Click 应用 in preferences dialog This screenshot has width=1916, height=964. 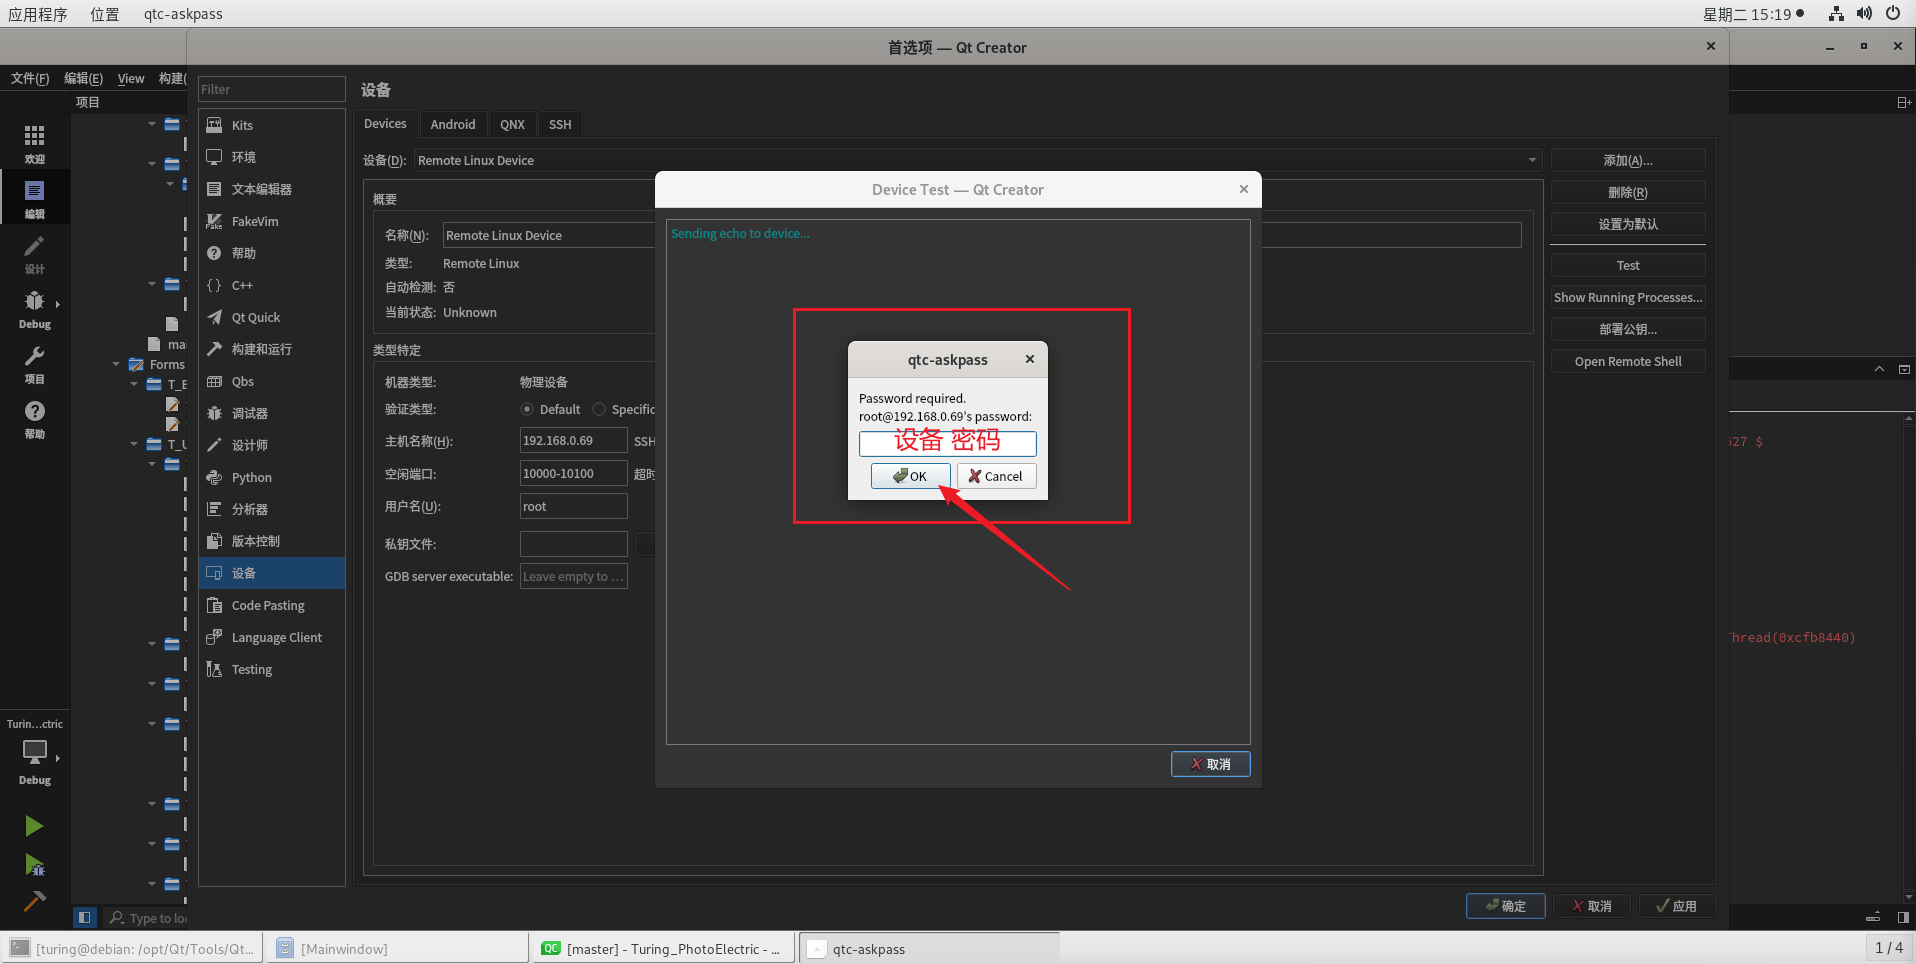(1676, 906)
